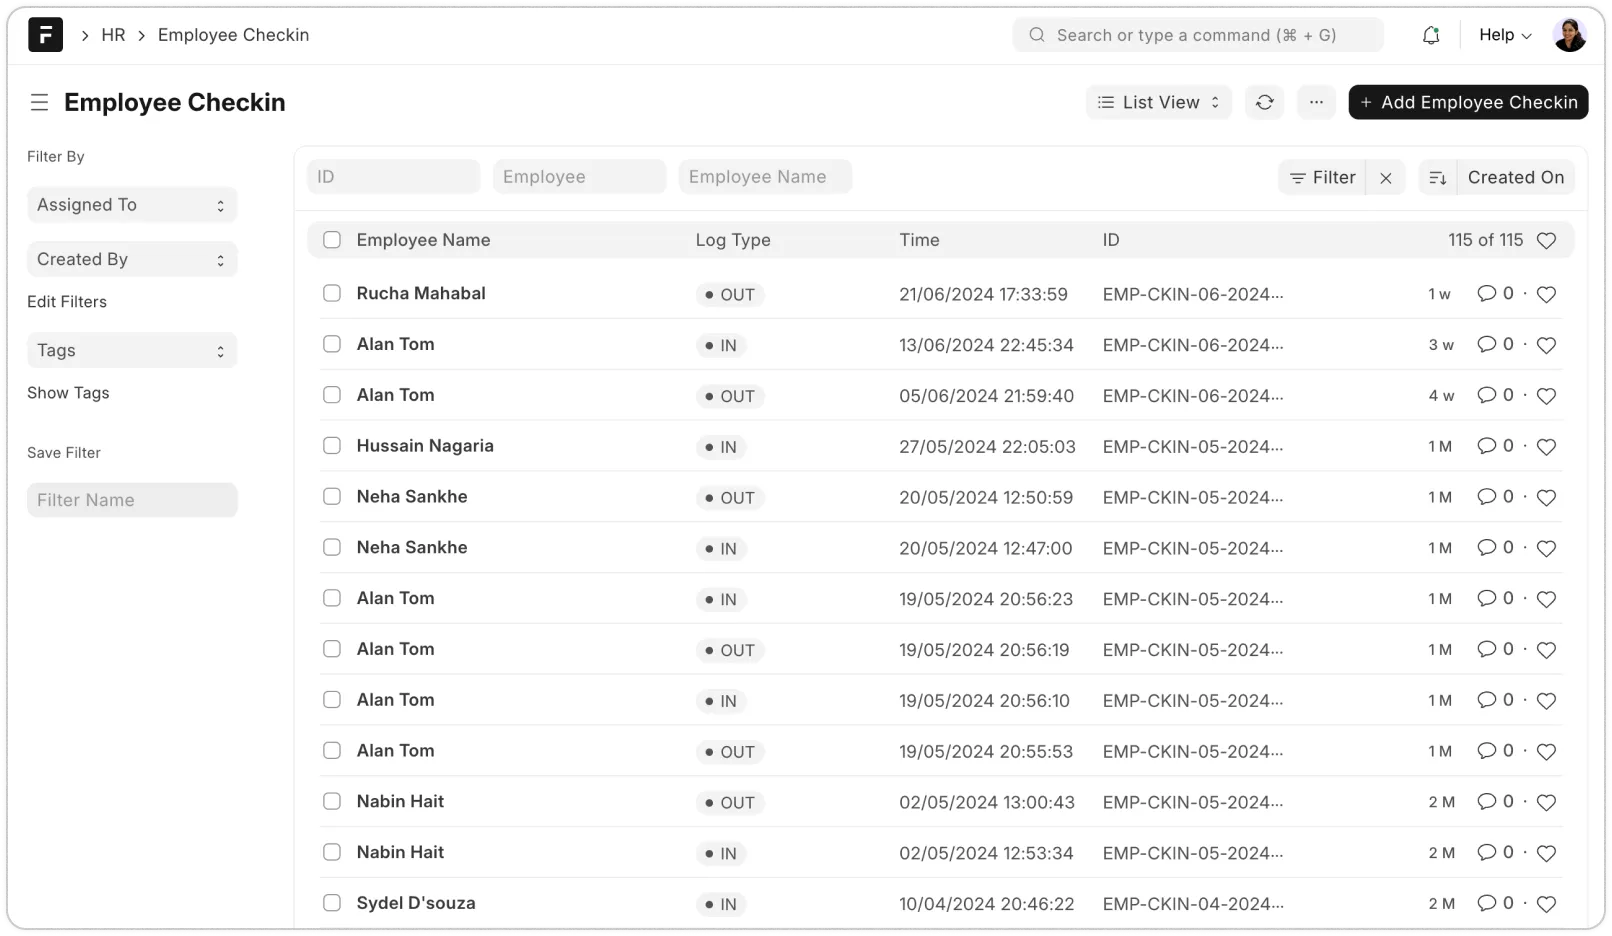Open the Help menu
The width and height of the screenshot is (1612, 936).
coord(1505,35)
